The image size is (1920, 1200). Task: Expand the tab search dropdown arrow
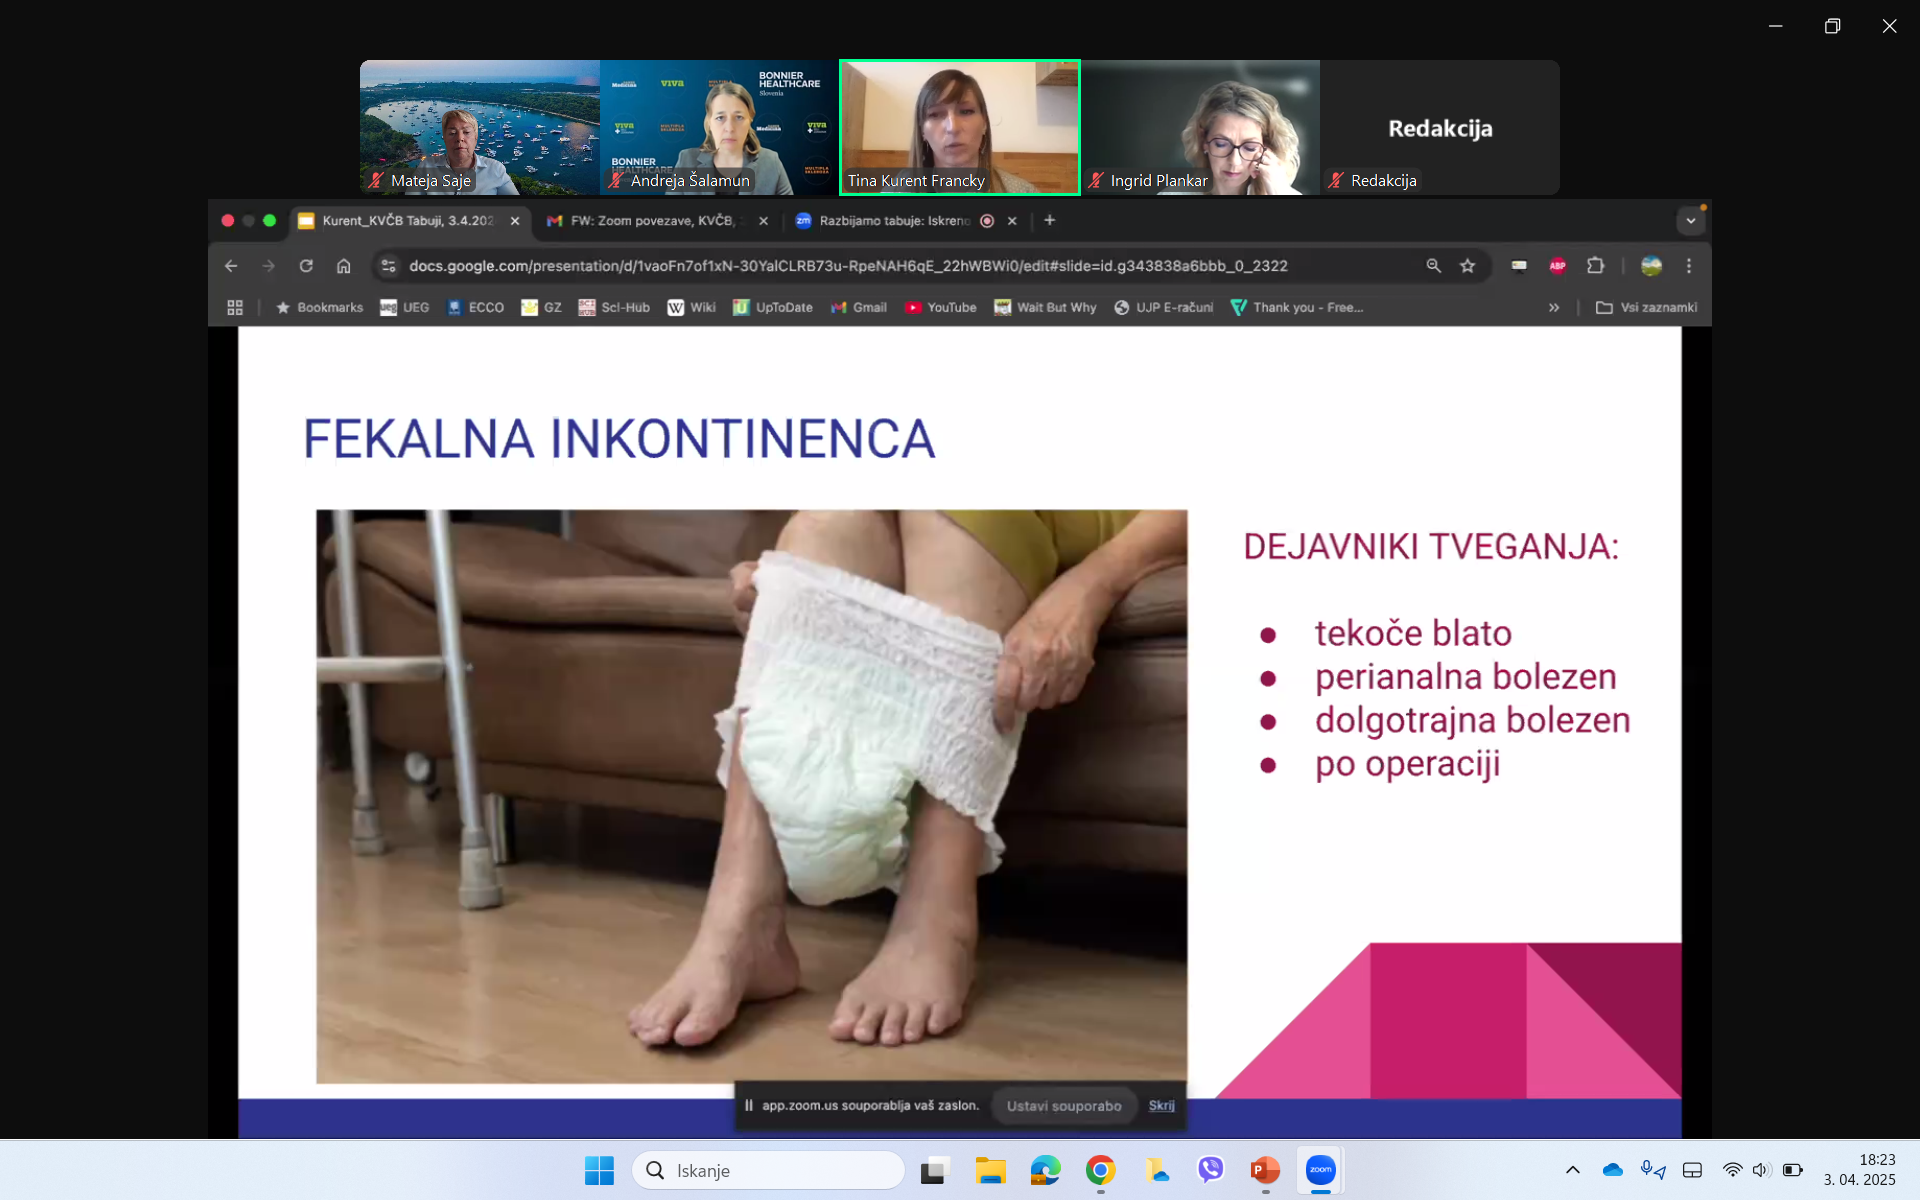pyautogui.click(x=1690, y=221)
